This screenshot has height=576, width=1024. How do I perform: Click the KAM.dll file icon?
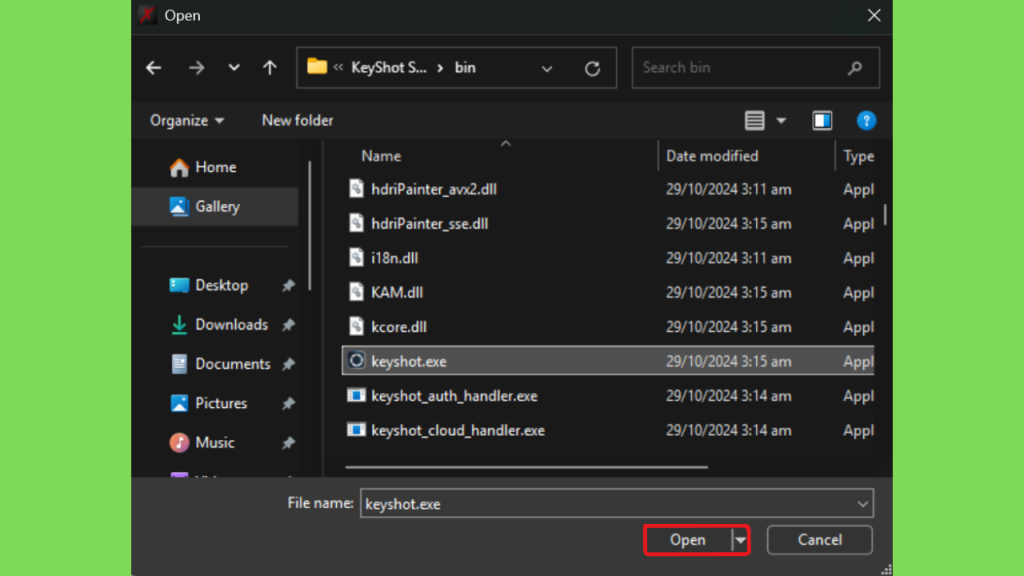[356, 292]
